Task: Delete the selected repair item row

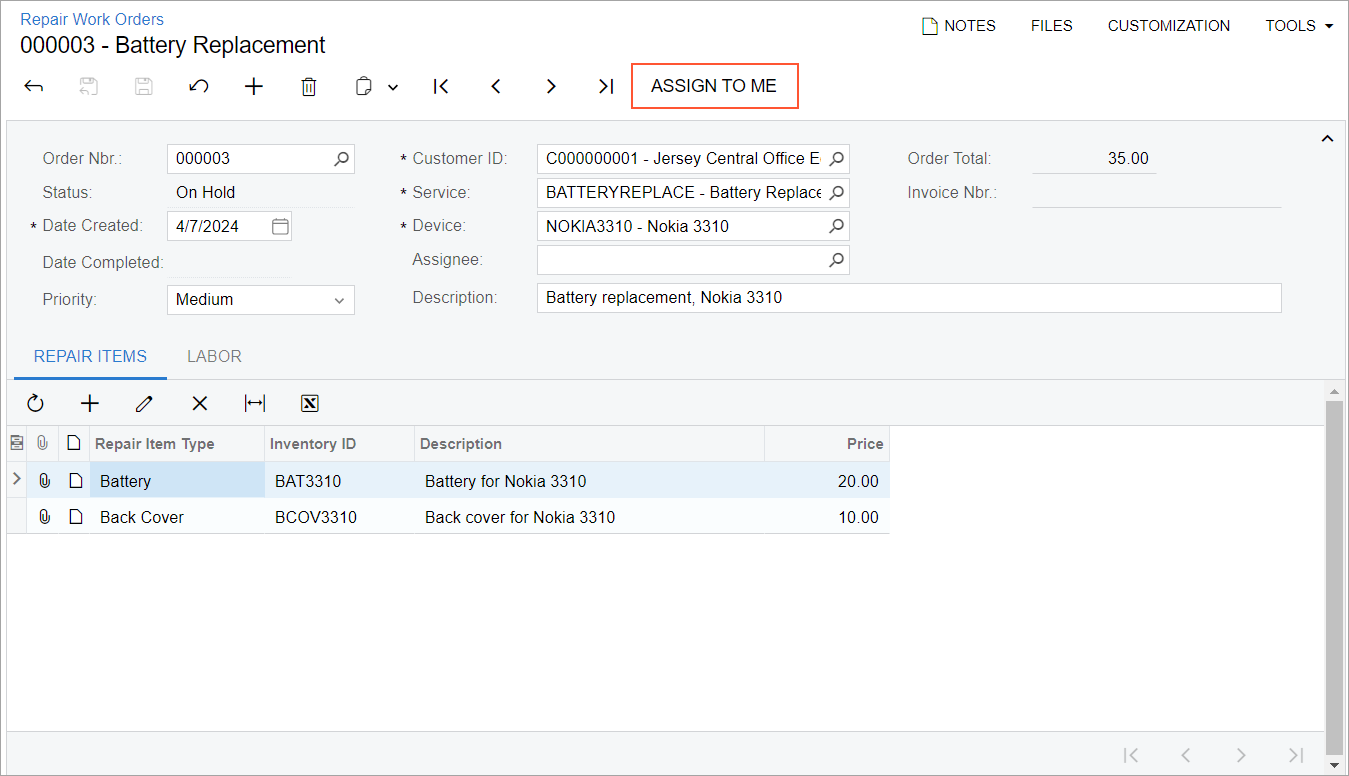Action: (x=200, y=403)
